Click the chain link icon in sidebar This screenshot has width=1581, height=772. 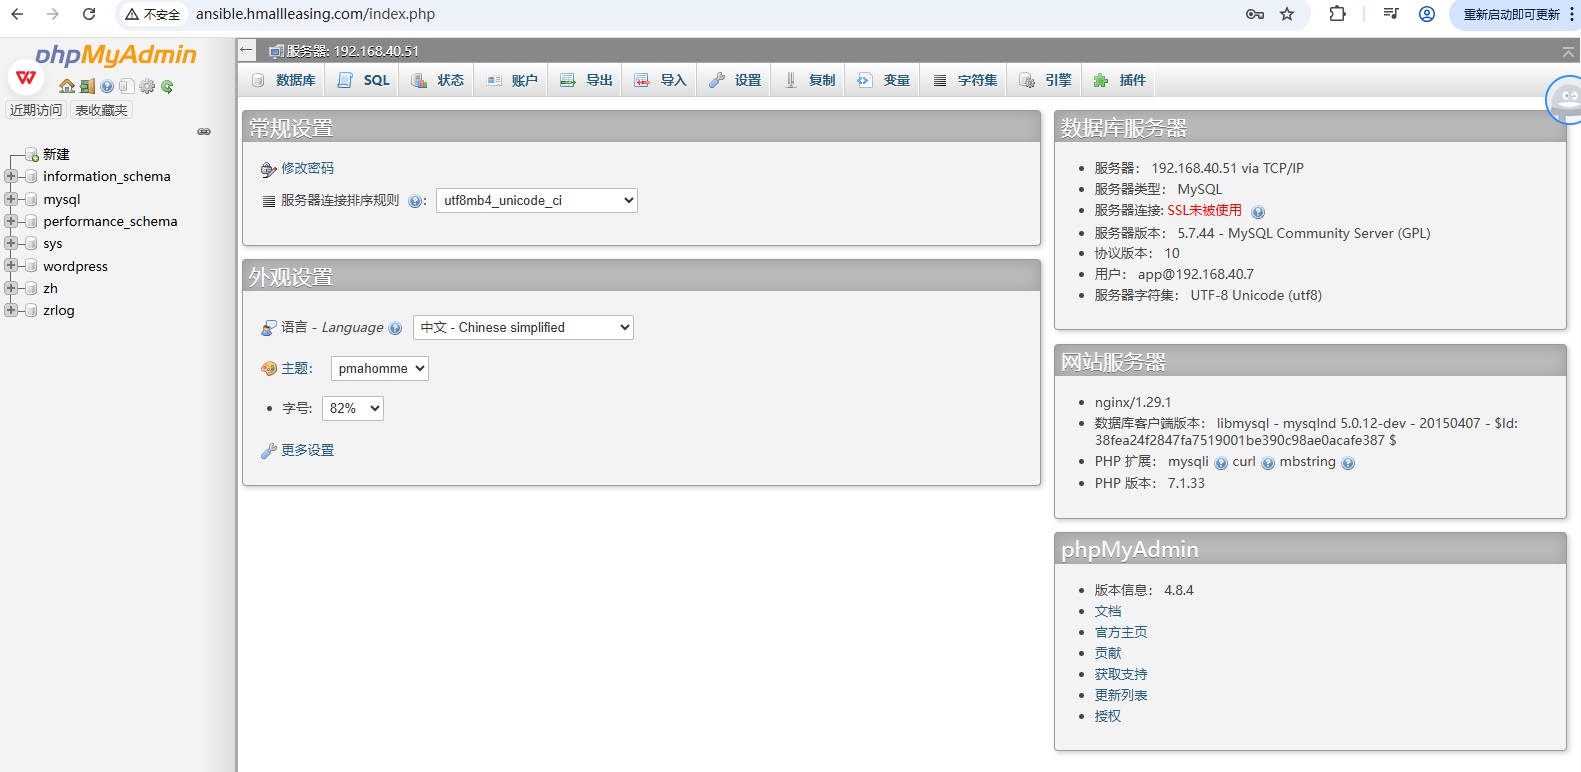coord(204,132)
